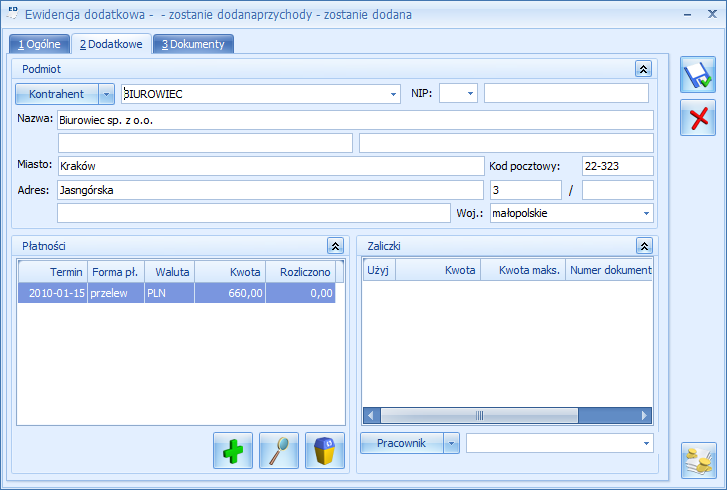
Task: View payment details with magnifier icon
Action: (x=279, y=451)
